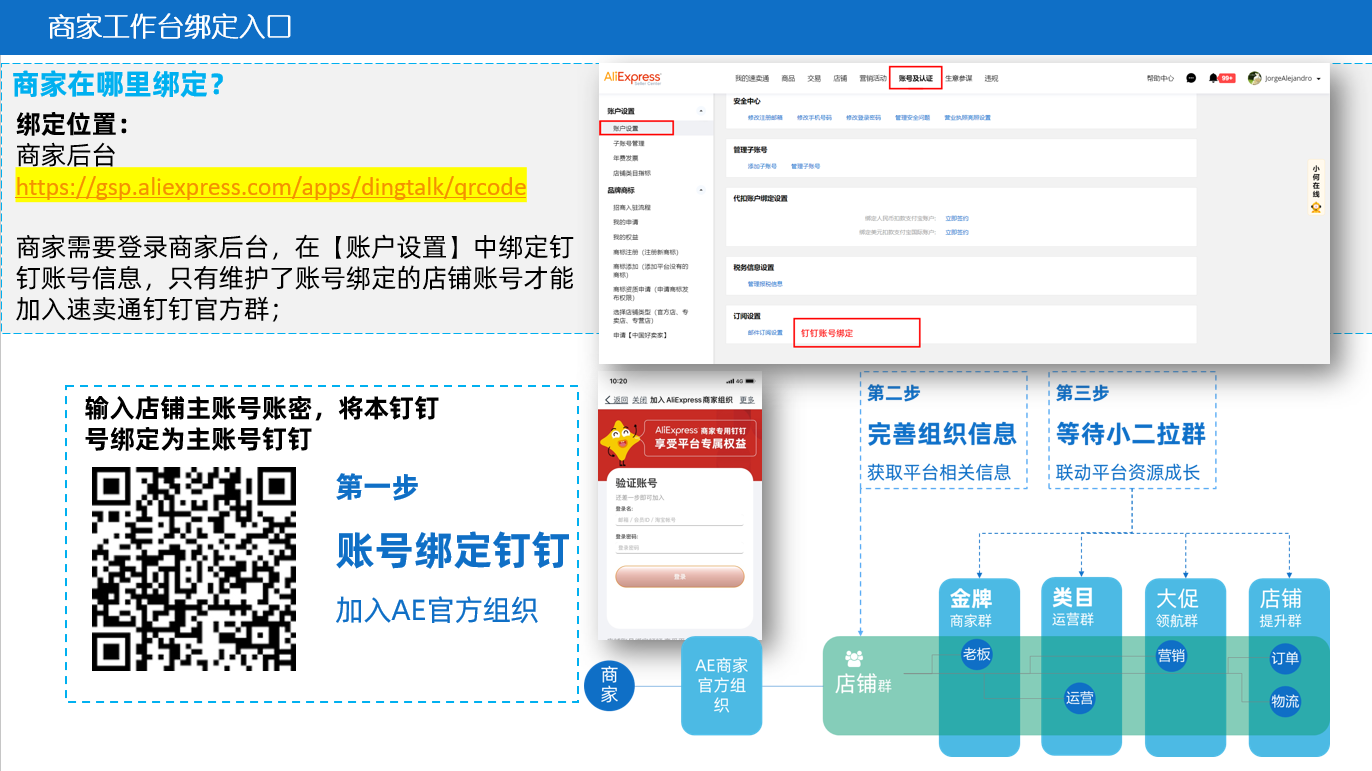Click the JorgeAlejandro profile avatar
This screenshot has width=1372, height=771.
1254,78
